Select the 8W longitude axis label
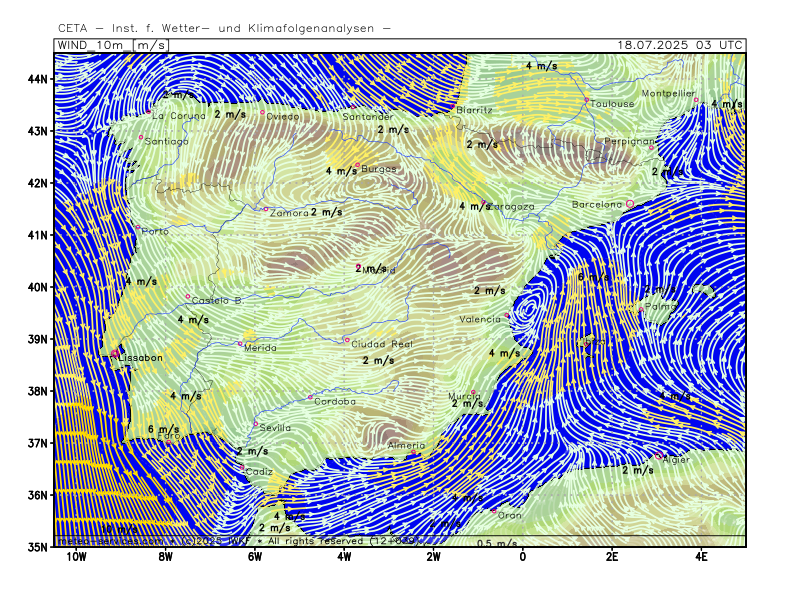Screen dimensions: 800x600 165,557
